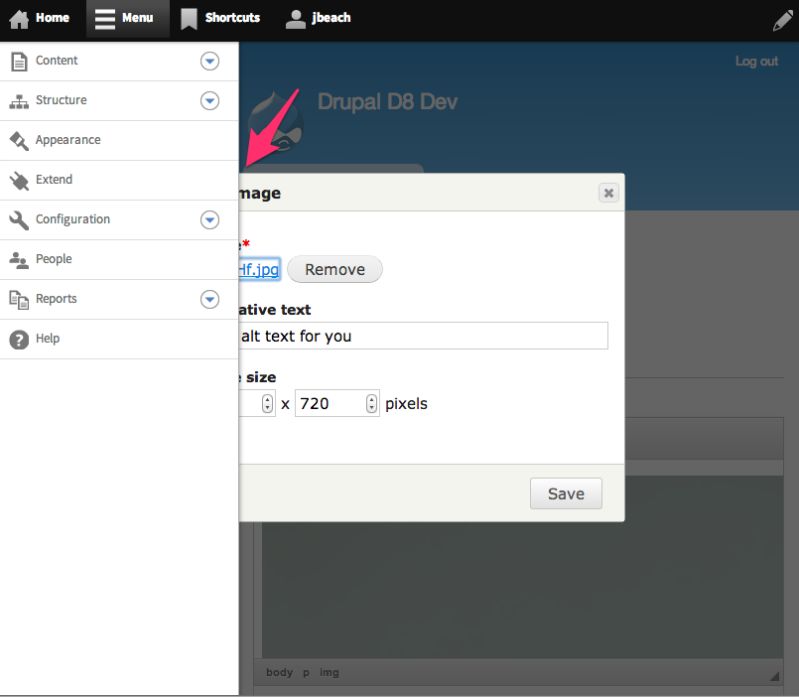Click the Remove button
This screenshot has width=799, height=697.
pyautogui.click(x=335, y=269)
